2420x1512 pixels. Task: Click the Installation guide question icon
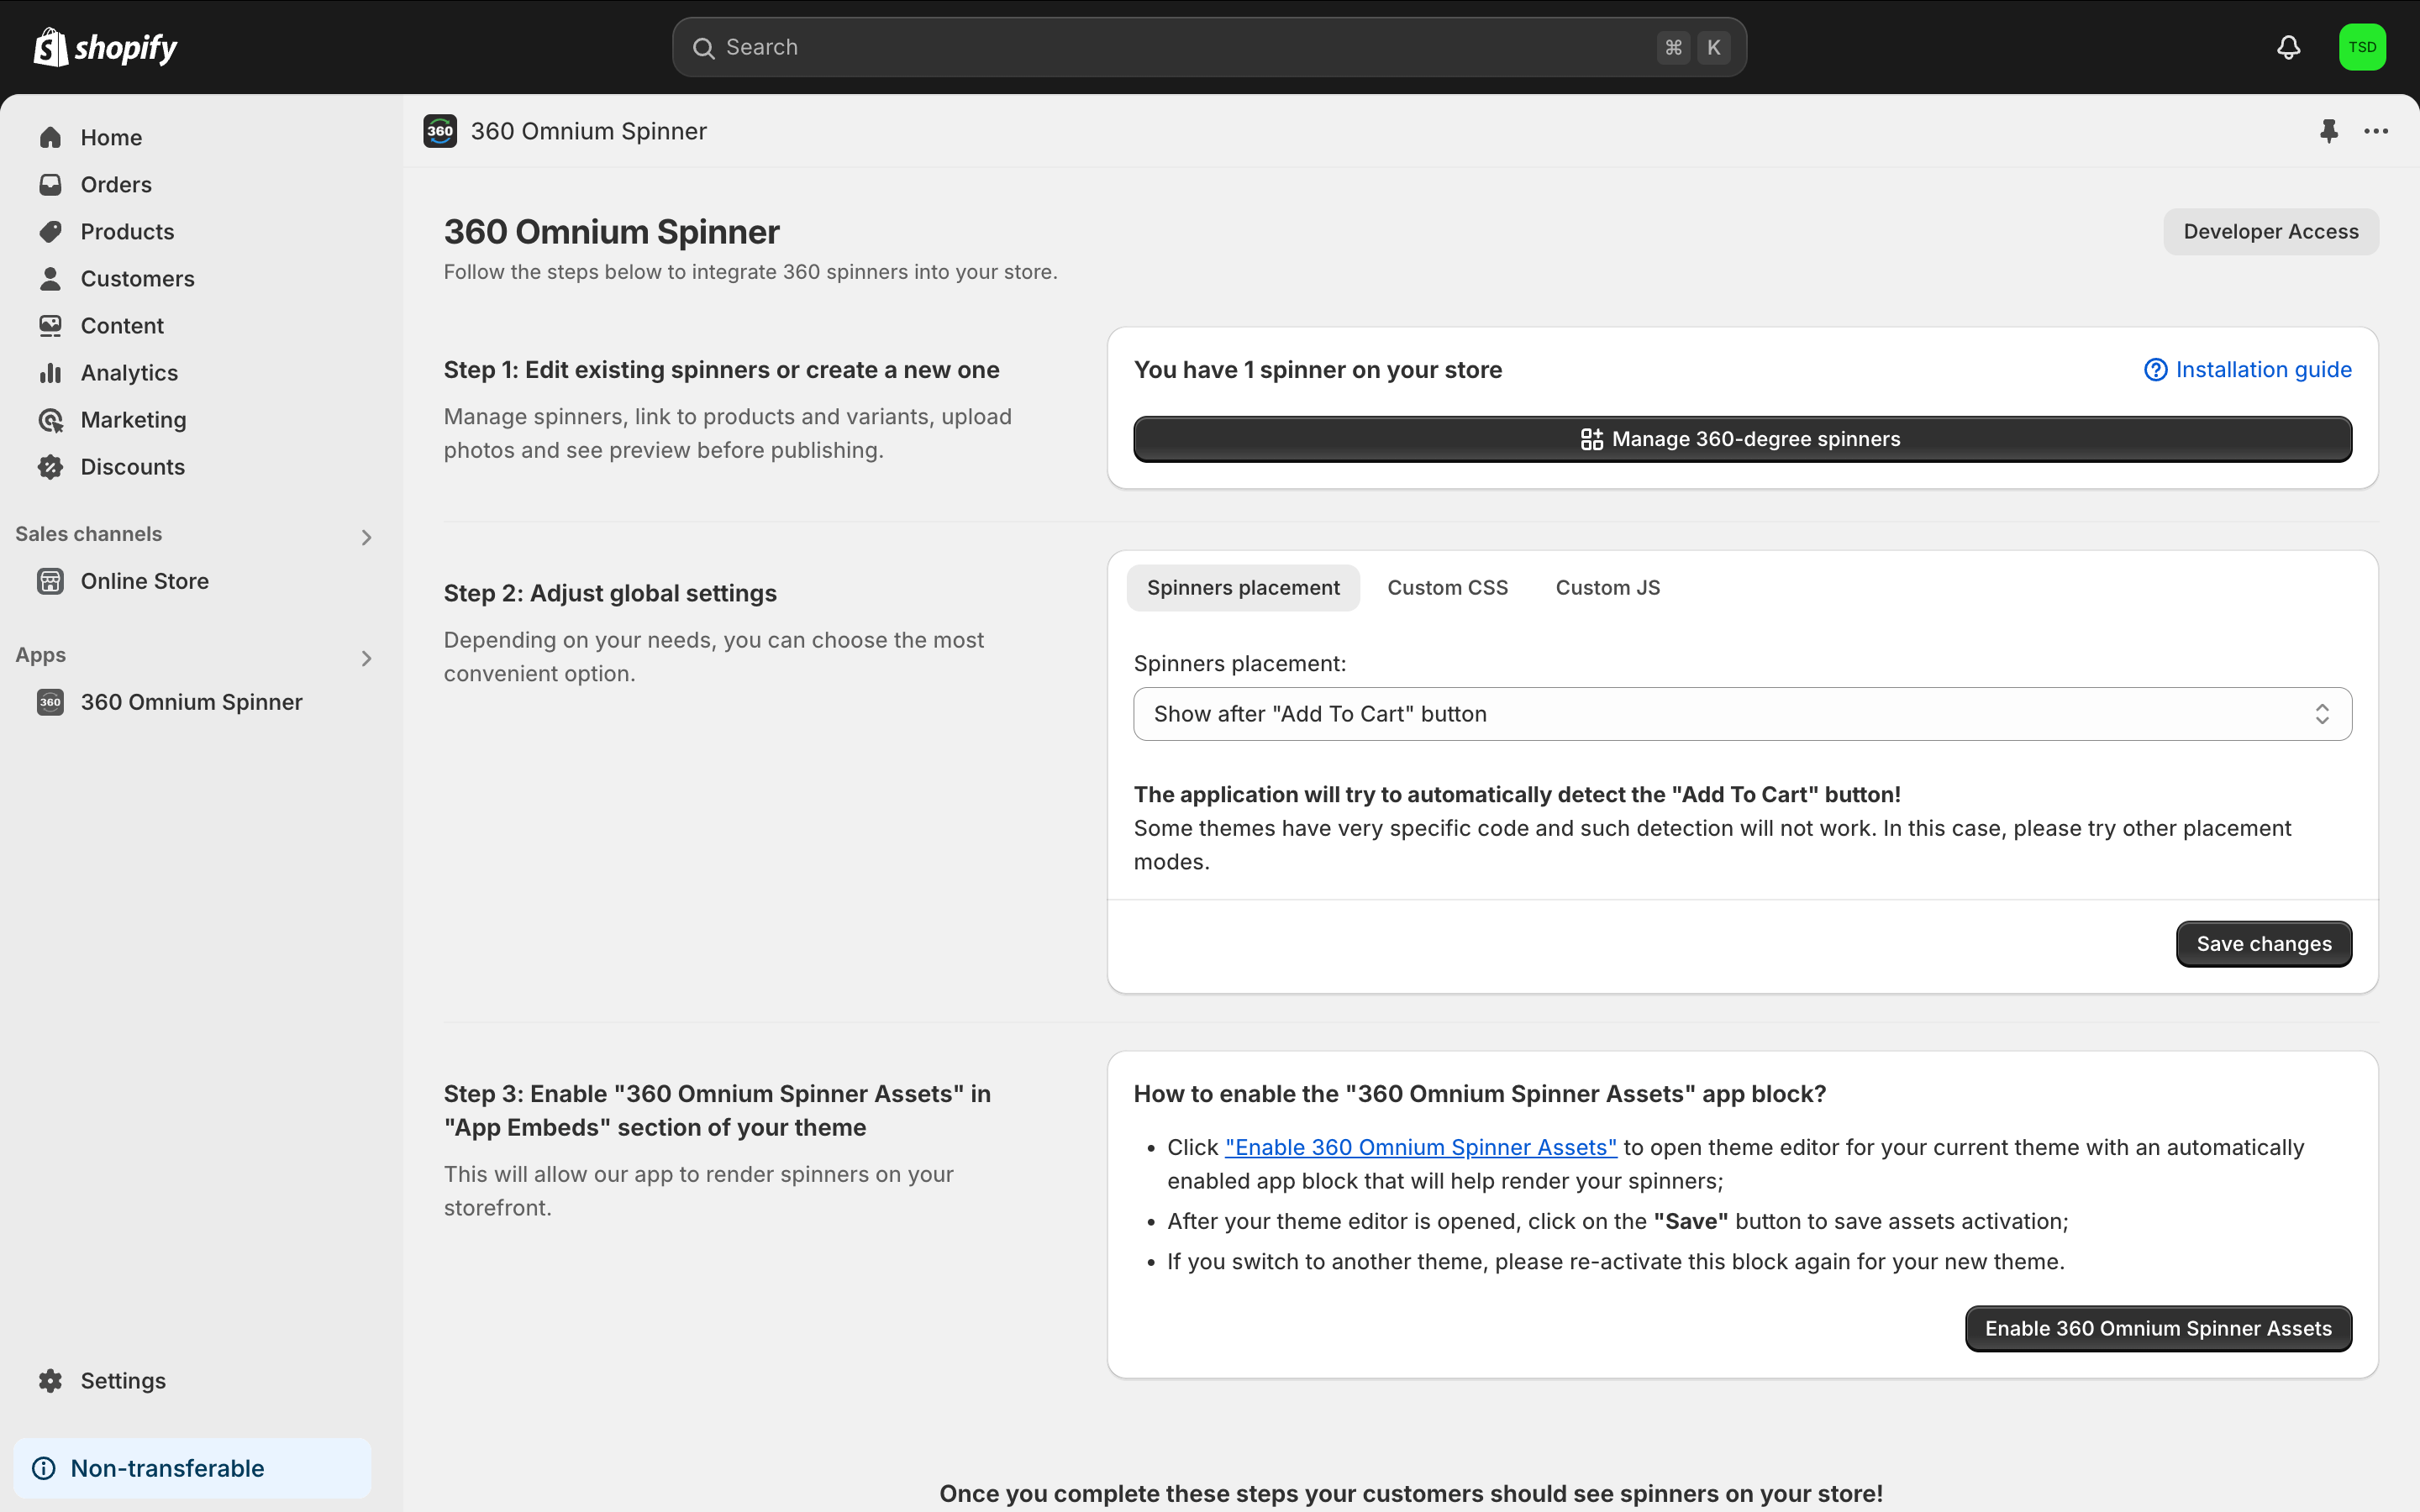(2155, 370)
